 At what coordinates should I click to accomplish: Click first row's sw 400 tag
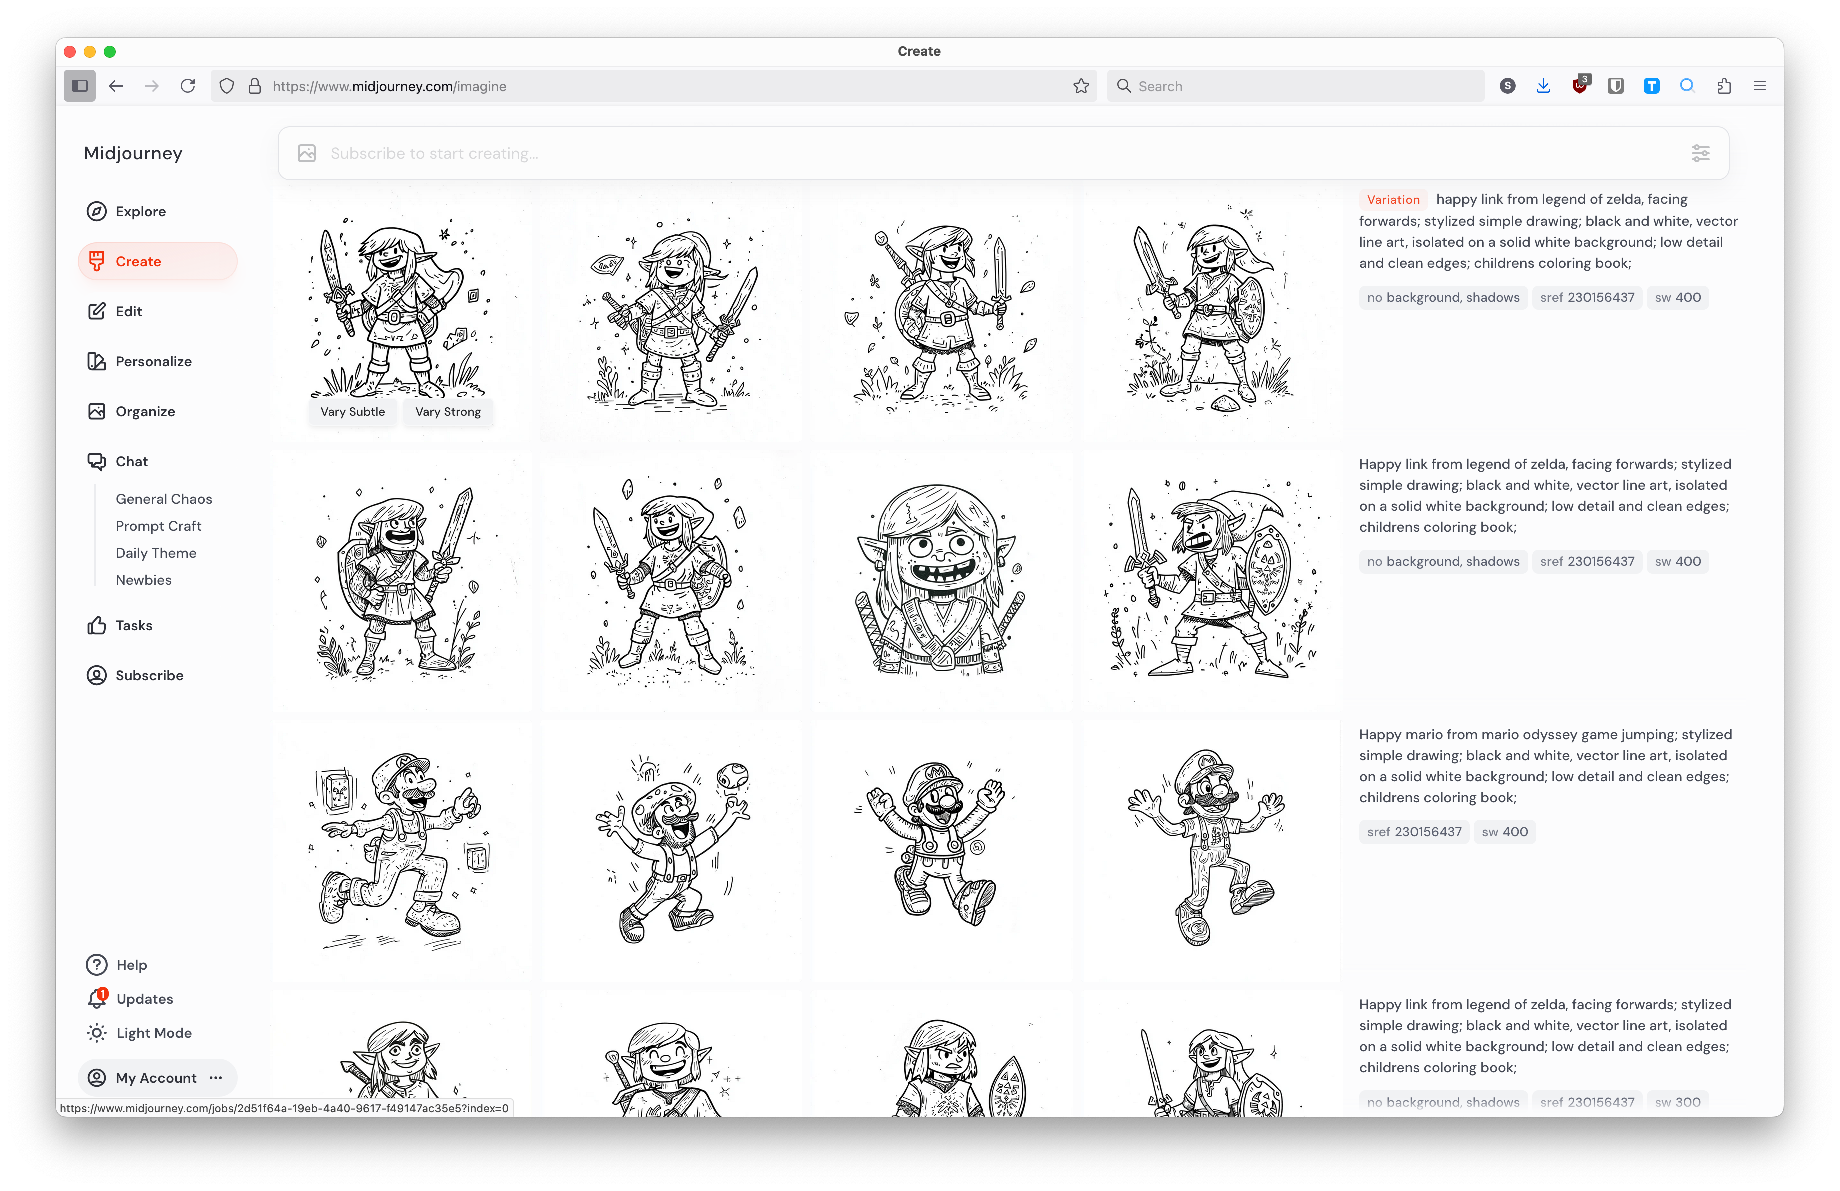click(x=1678, y=297)
